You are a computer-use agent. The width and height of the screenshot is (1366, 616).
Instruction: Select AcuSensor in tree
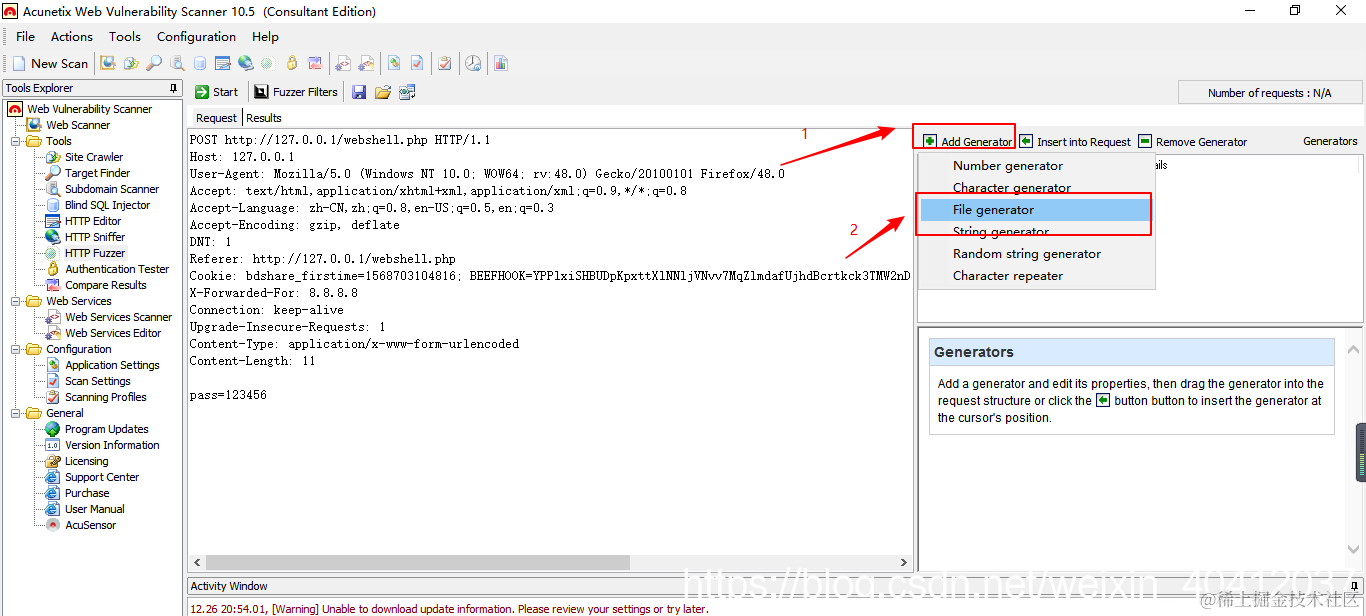click(x=91, y=525)
